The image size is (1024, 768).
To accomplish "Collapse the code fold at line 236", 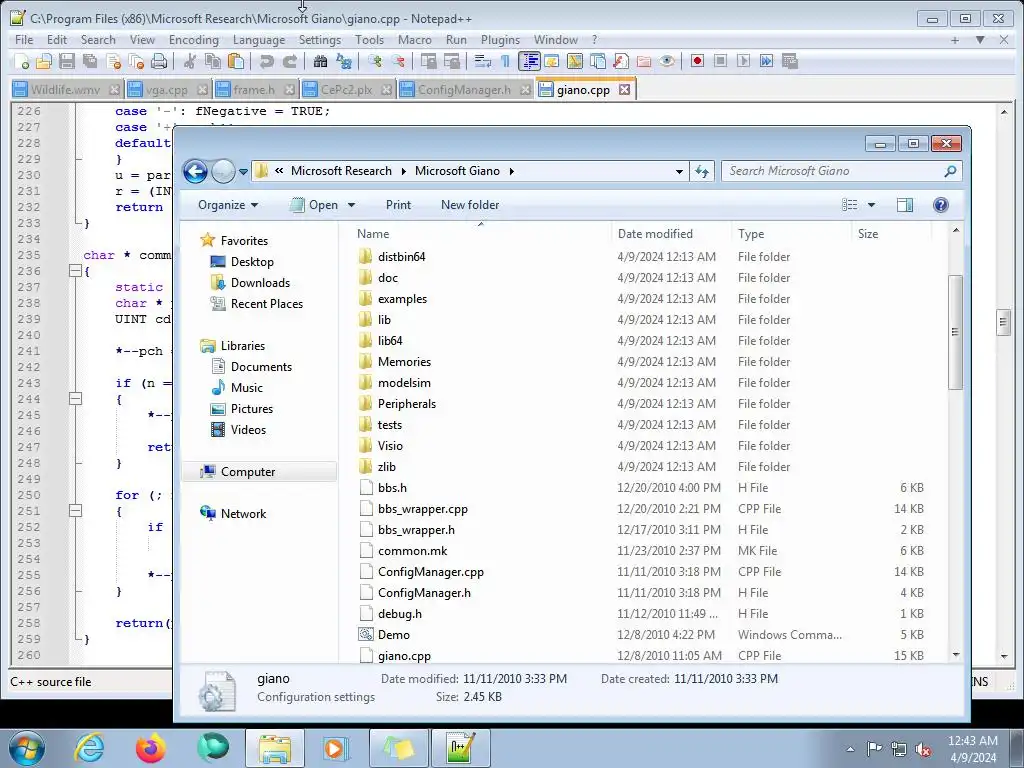I will coord(75,271).
